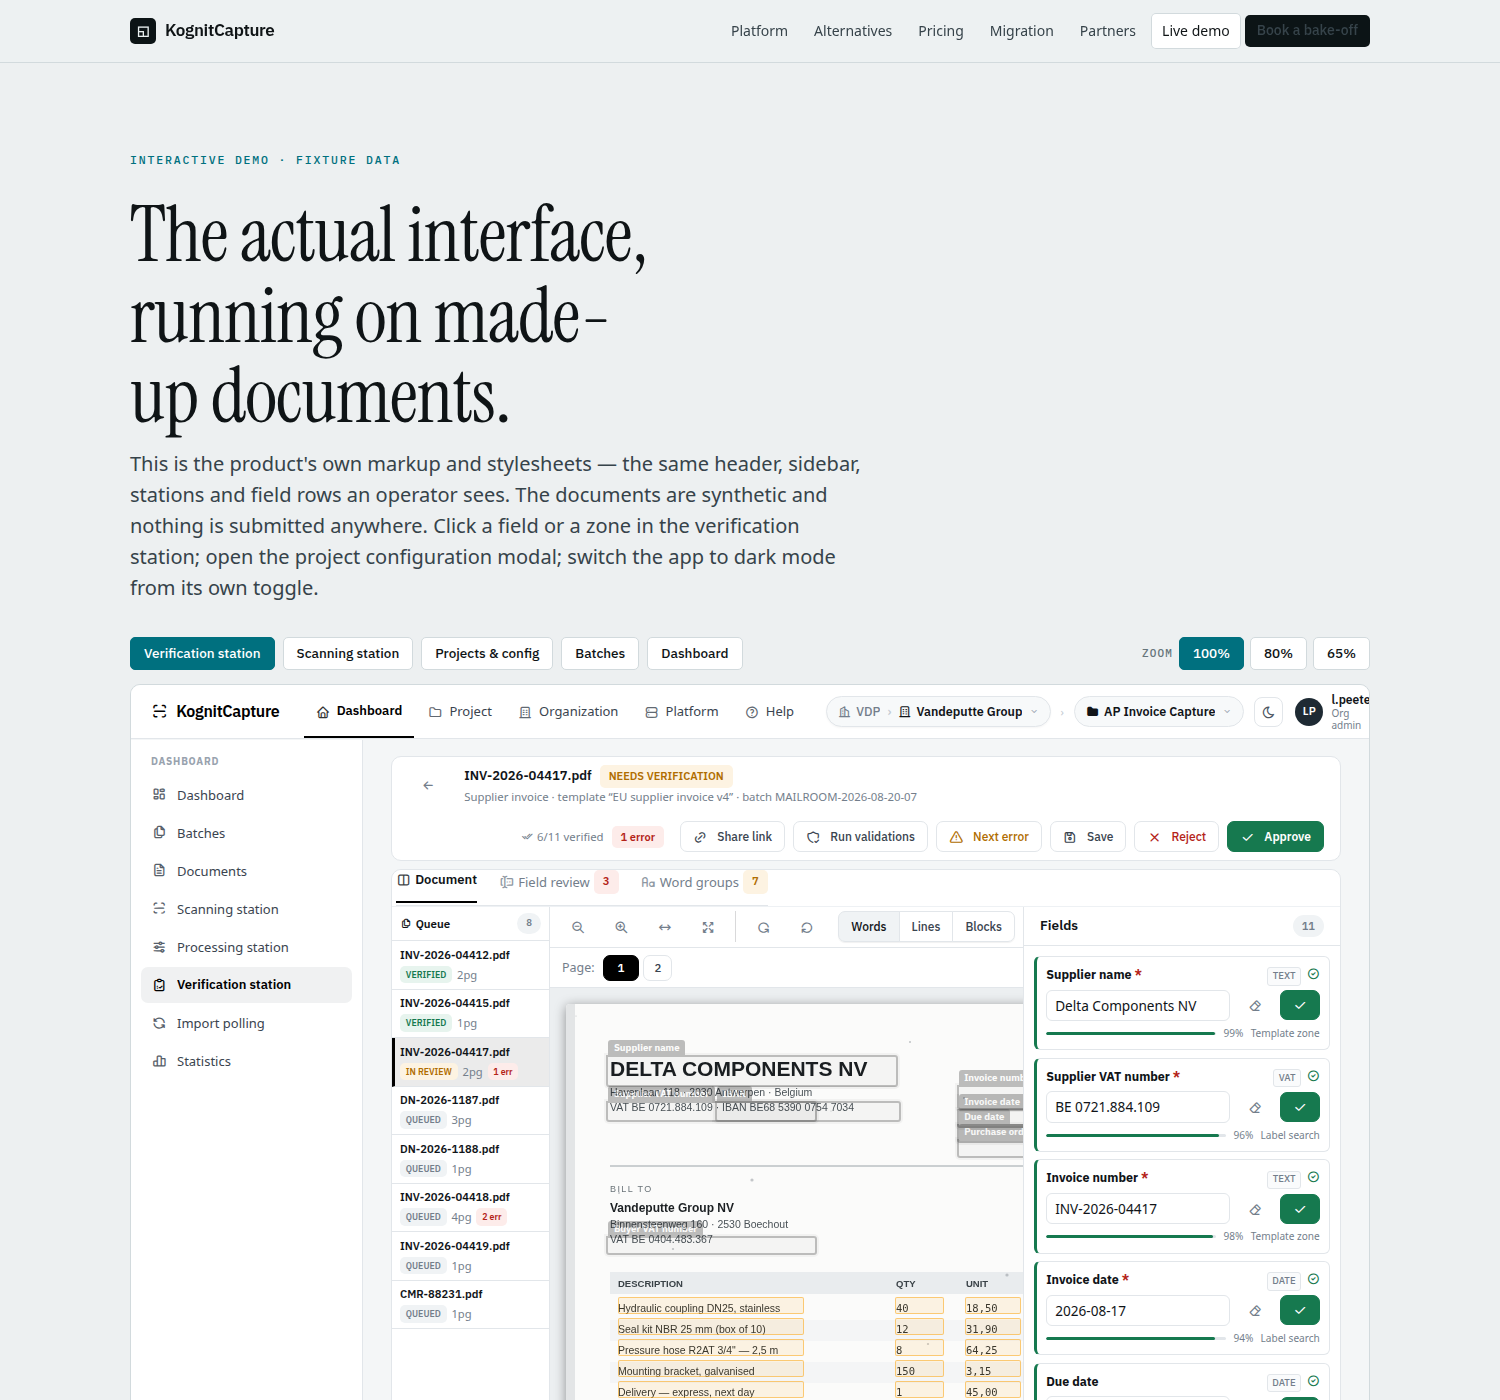Open the AP Invoice Capture project dropdown
Viewport: 1500px width, 1400px height.
pos(1159,712)
